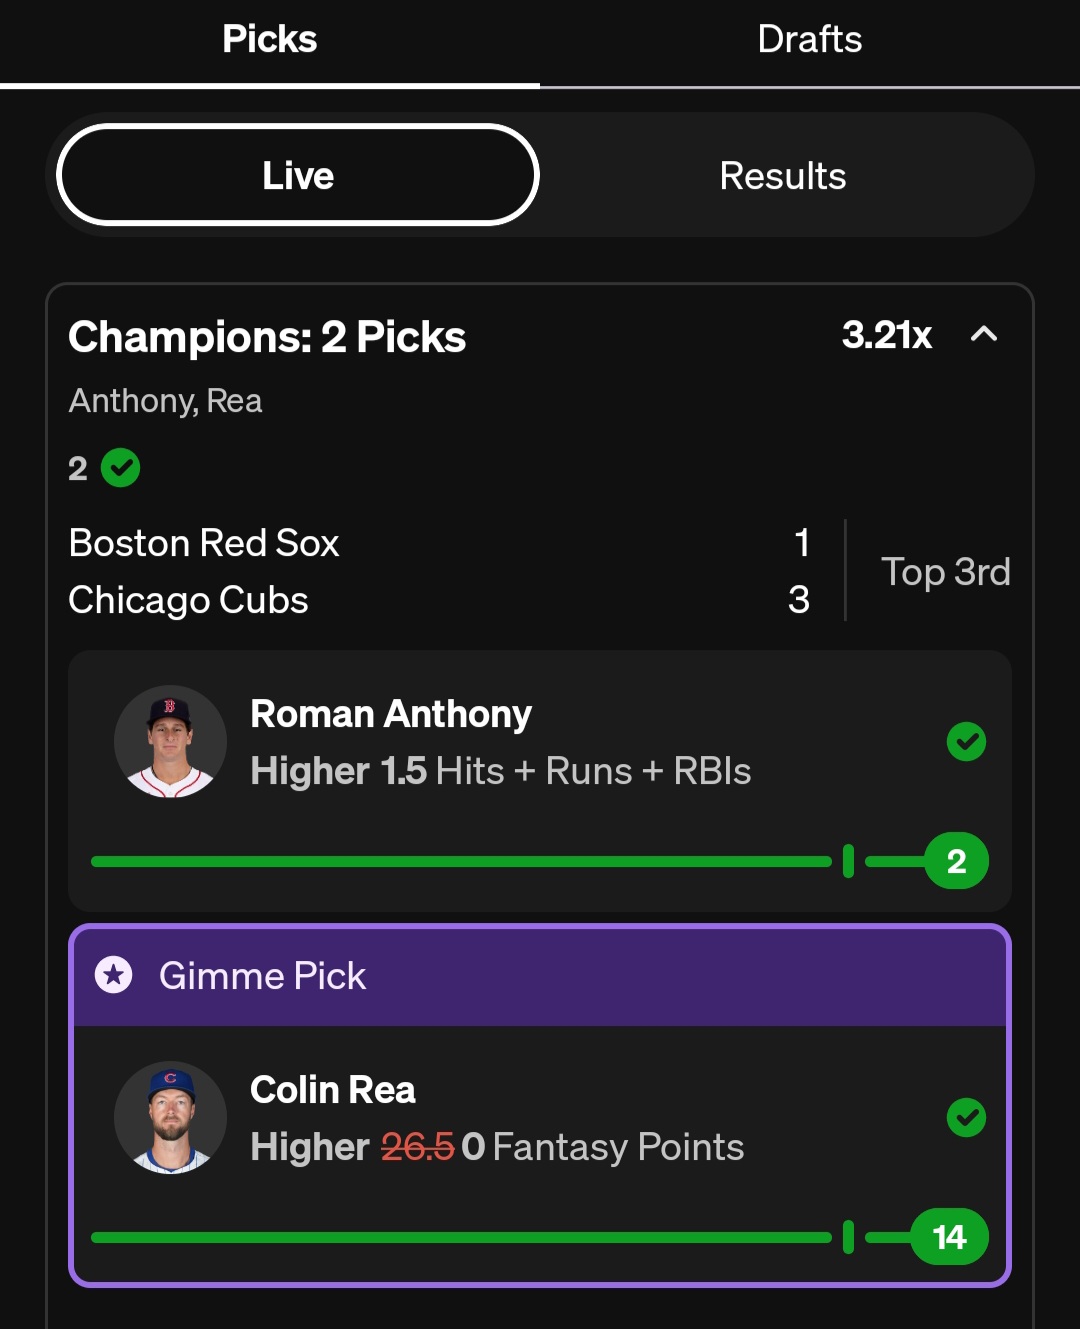
Task: Click the 3.21x payout multiplier
Action: pos(886,335)
